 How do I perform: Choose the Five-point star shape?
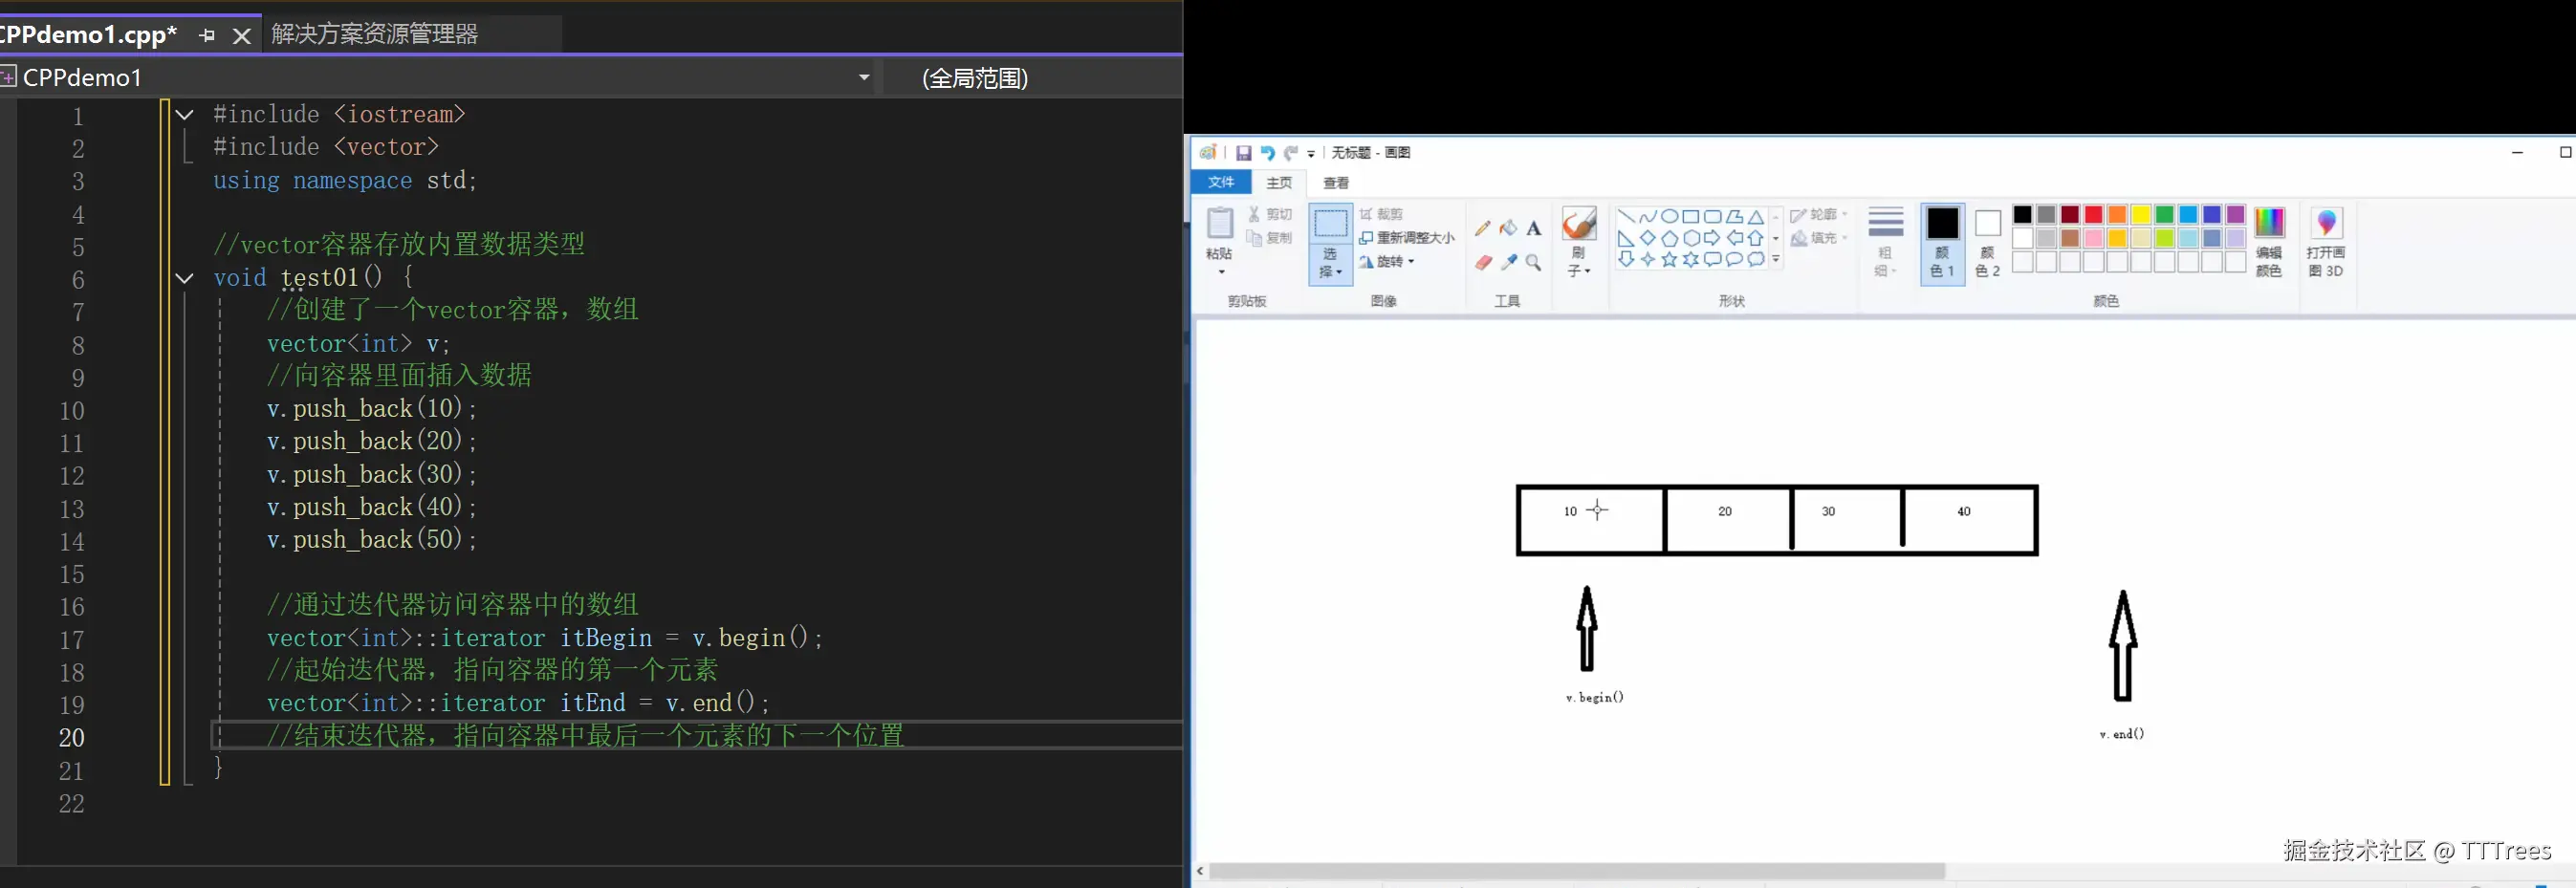point(1669,260)
